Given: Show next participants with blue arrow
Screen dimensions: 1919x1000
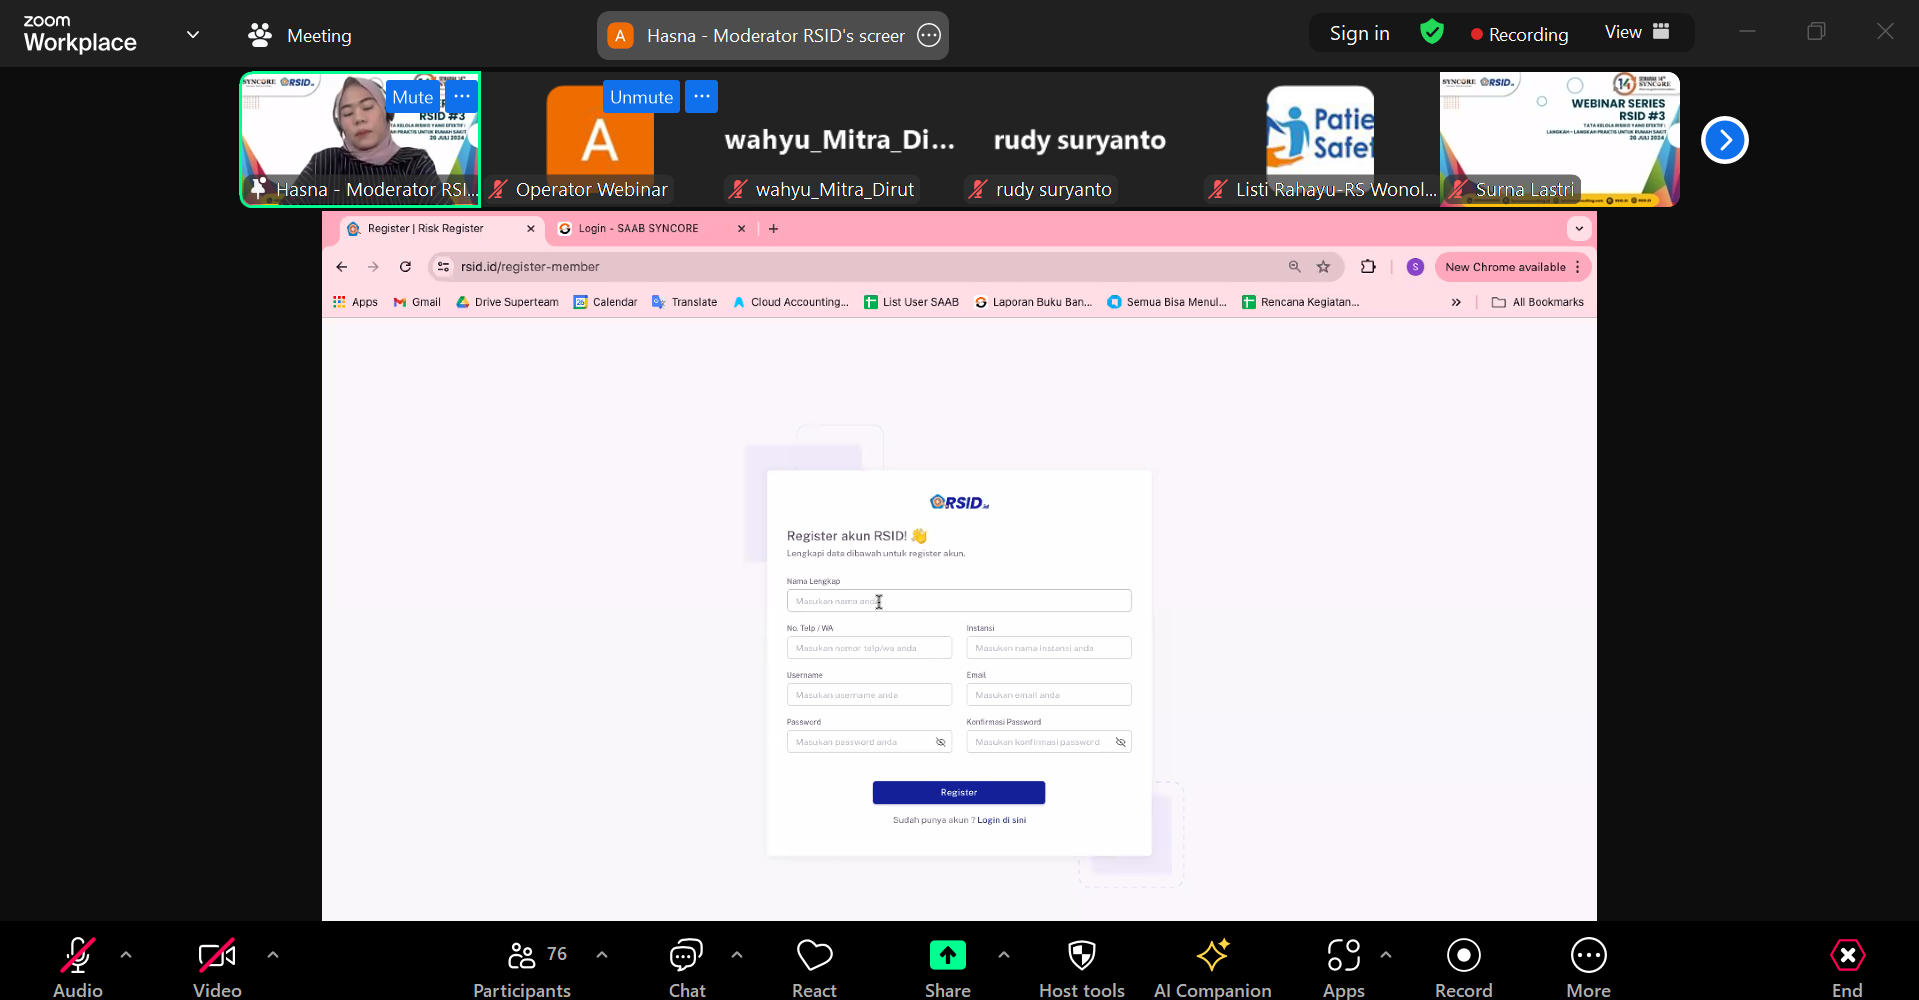Looking at the screenshot, I should pyautogui.click(x=1724, y=140).
